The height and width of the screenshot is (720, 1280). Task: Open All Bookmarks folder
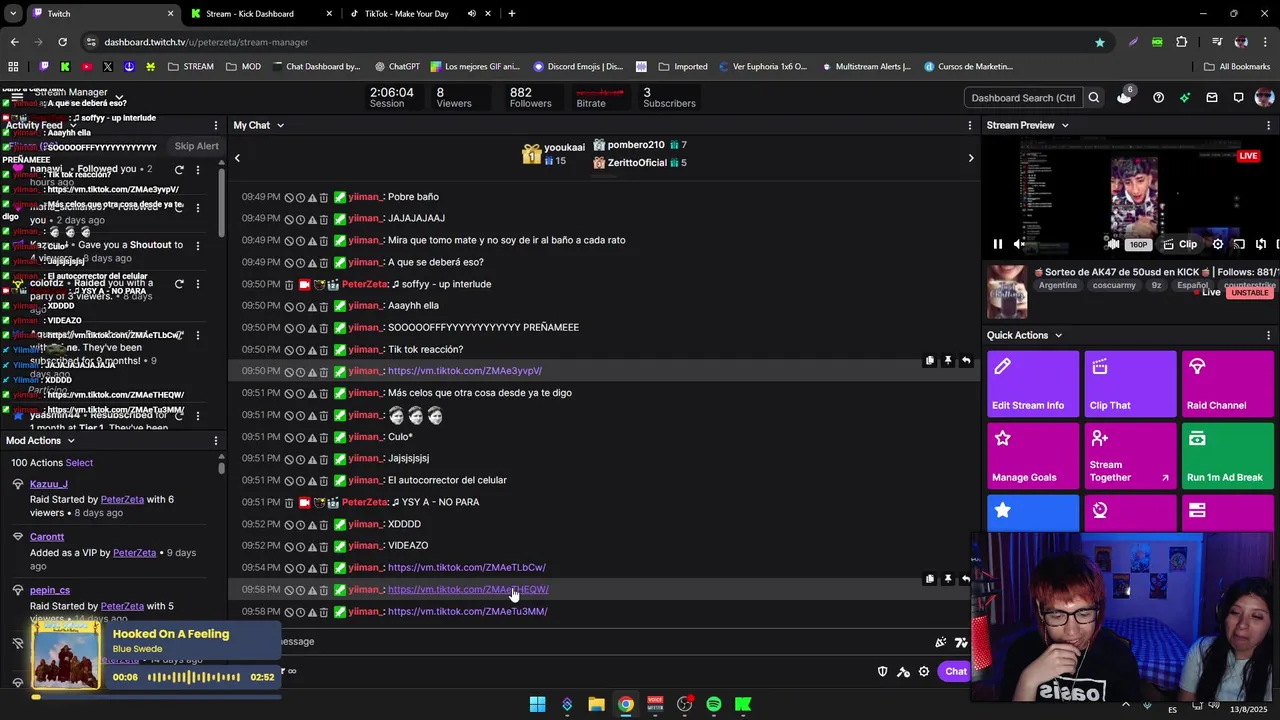pos(1237,67)
